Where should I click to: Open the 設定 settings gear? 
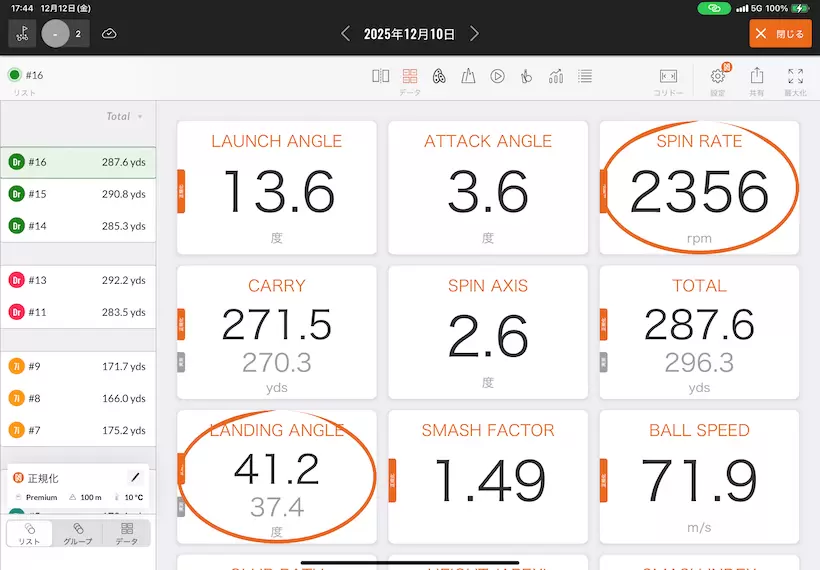pyautogui.click(x=717, y=77)
